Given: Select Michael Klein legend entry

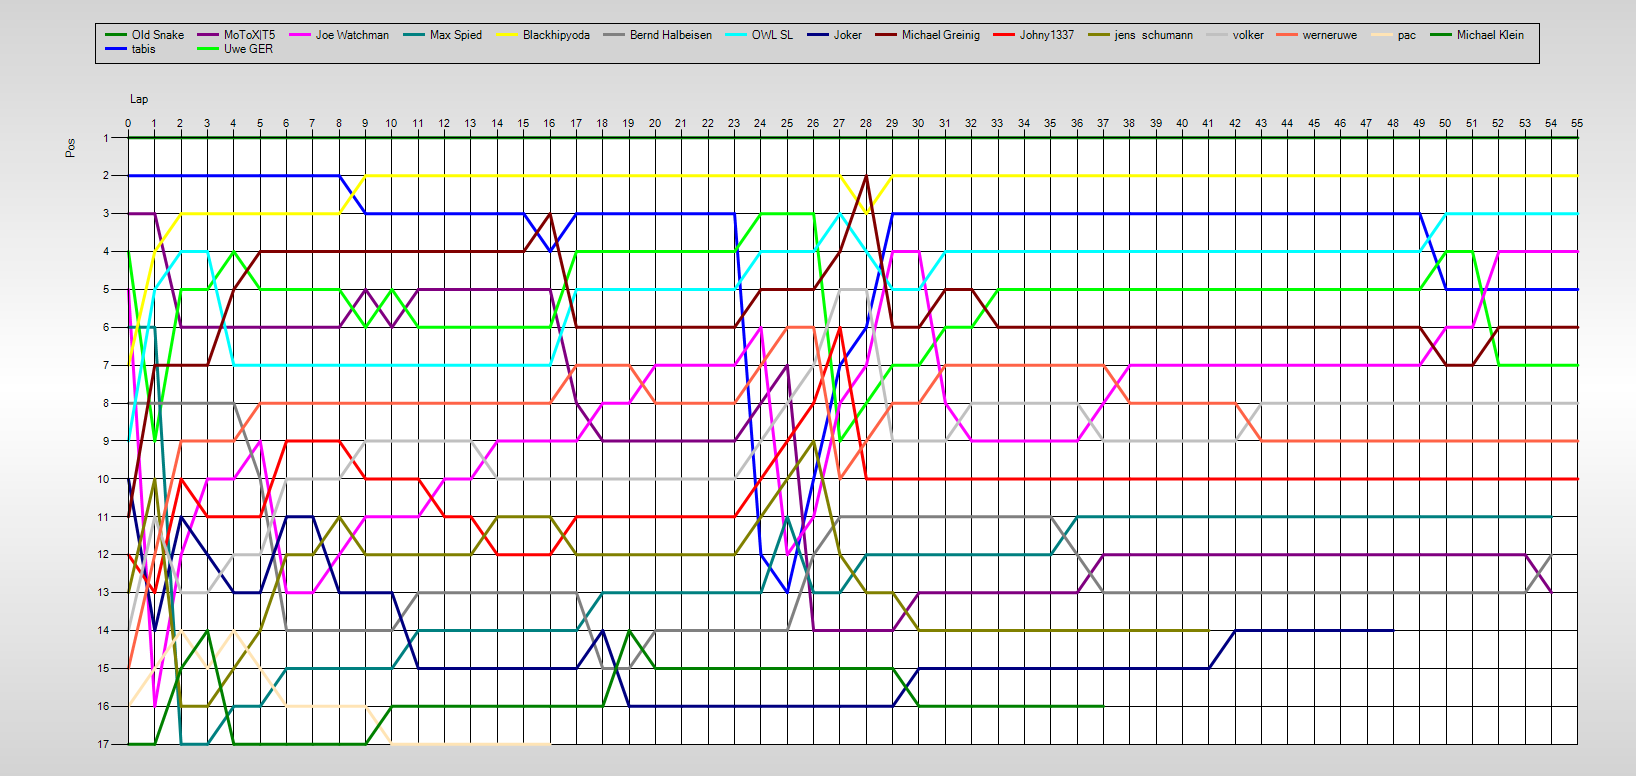Looking at the screenshot, I should tap(1490, 35).
